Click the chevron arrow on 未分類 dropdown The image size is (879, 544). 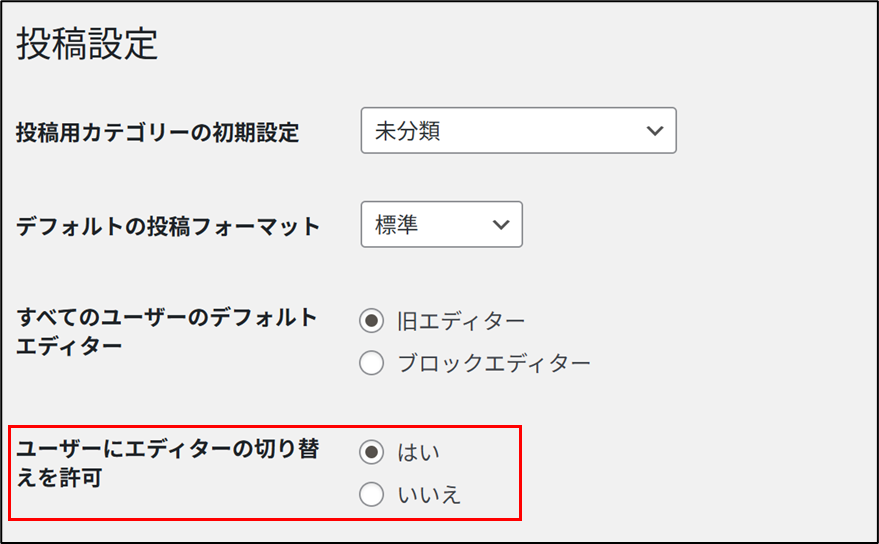point(655,131)
